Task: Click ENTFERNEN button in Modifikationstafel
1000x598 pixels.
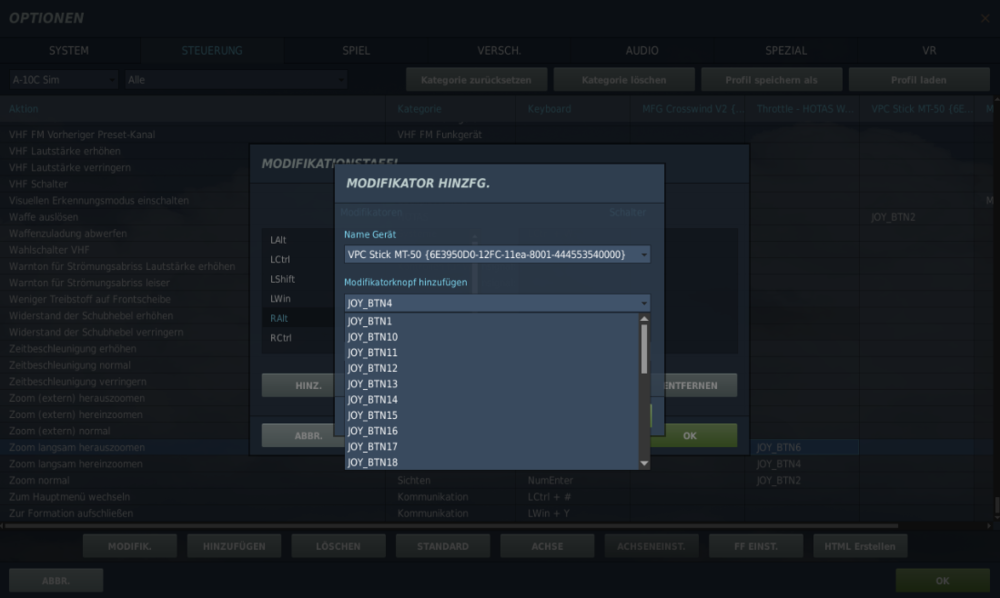Action: [700, 386]
